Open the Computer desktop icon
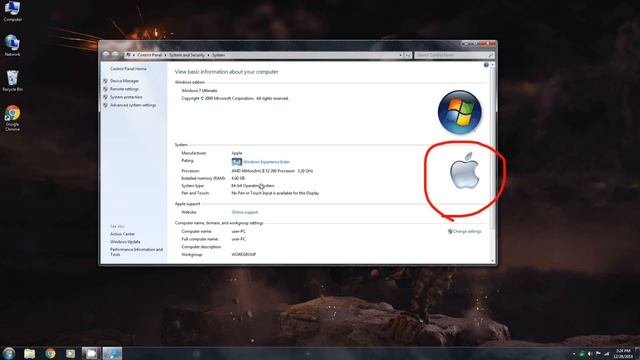 [12, 11]
